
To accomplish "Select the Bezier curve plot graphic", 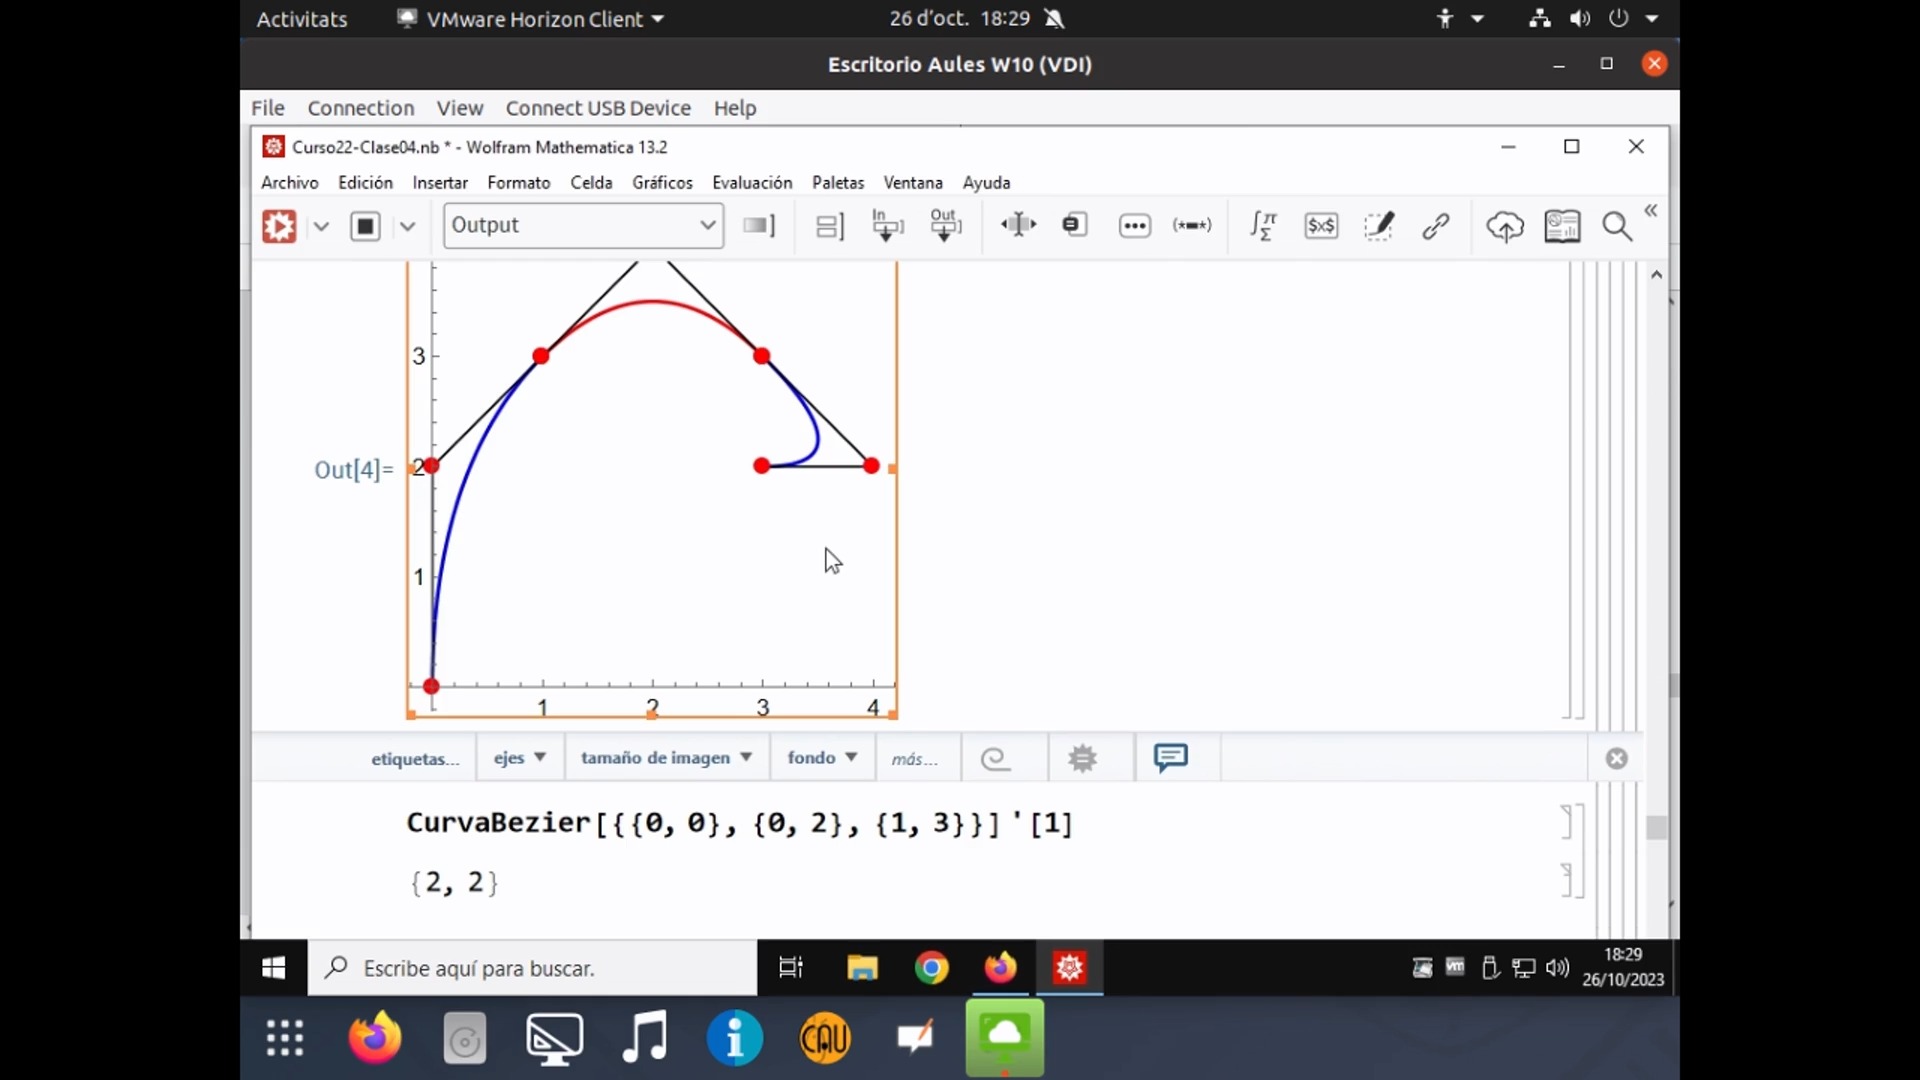I will pyautogui.click(x=652, y=490).
